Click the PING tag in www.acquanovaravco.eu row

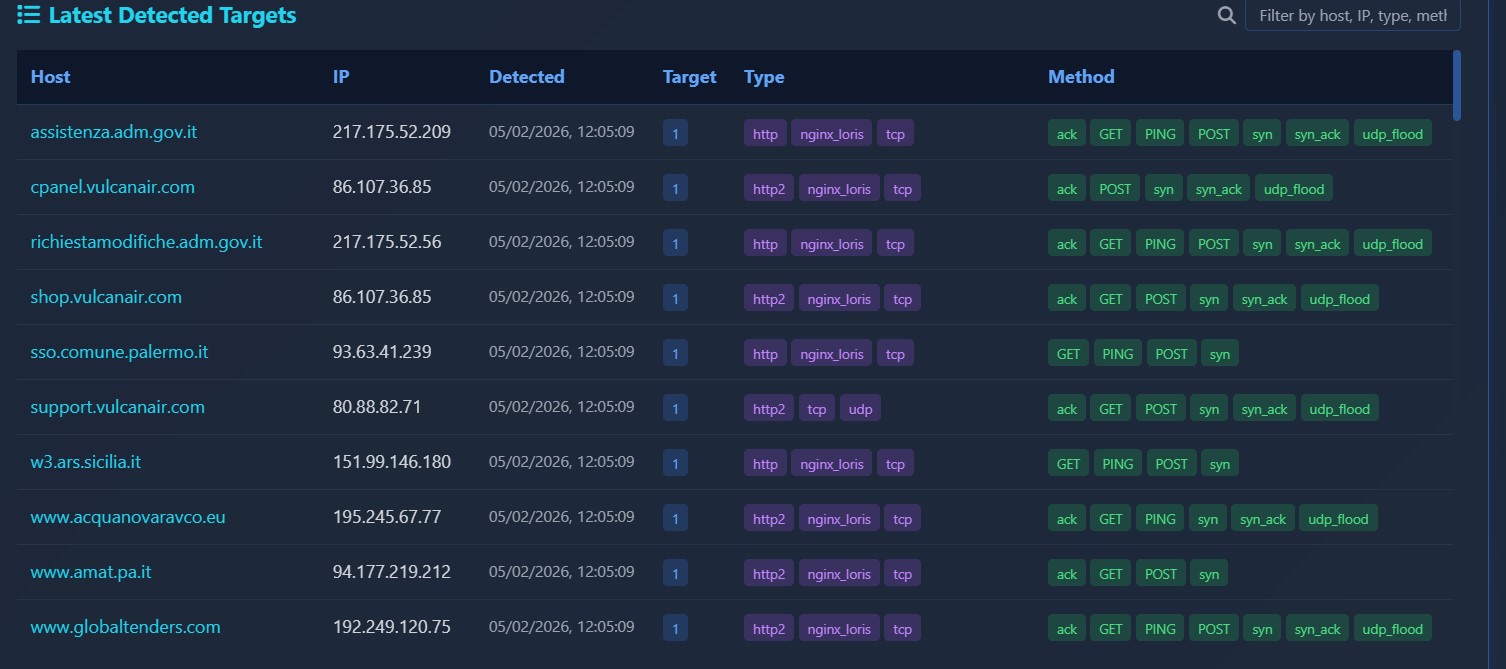pyautogui.click(x=1160, y=518)
